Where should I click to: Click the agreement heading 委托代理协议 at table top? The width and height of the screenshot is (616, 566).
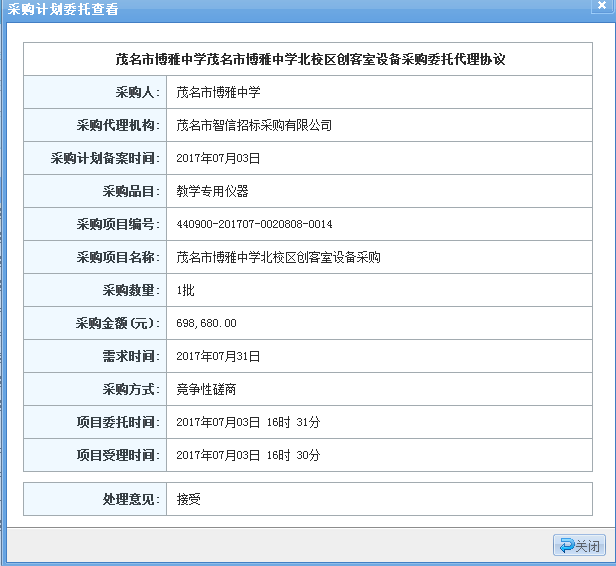pos(311,60)
